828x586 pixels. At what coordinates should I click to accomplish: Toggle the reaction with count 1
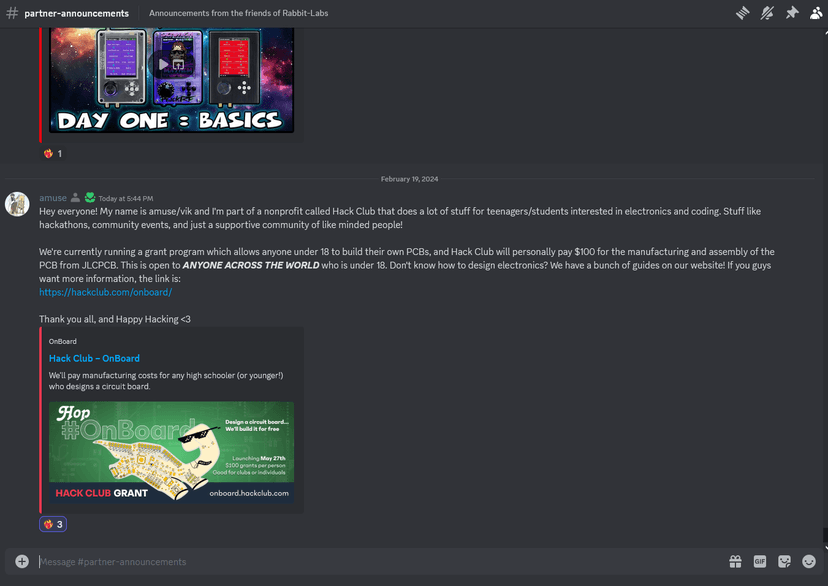[x=53, y=154]
